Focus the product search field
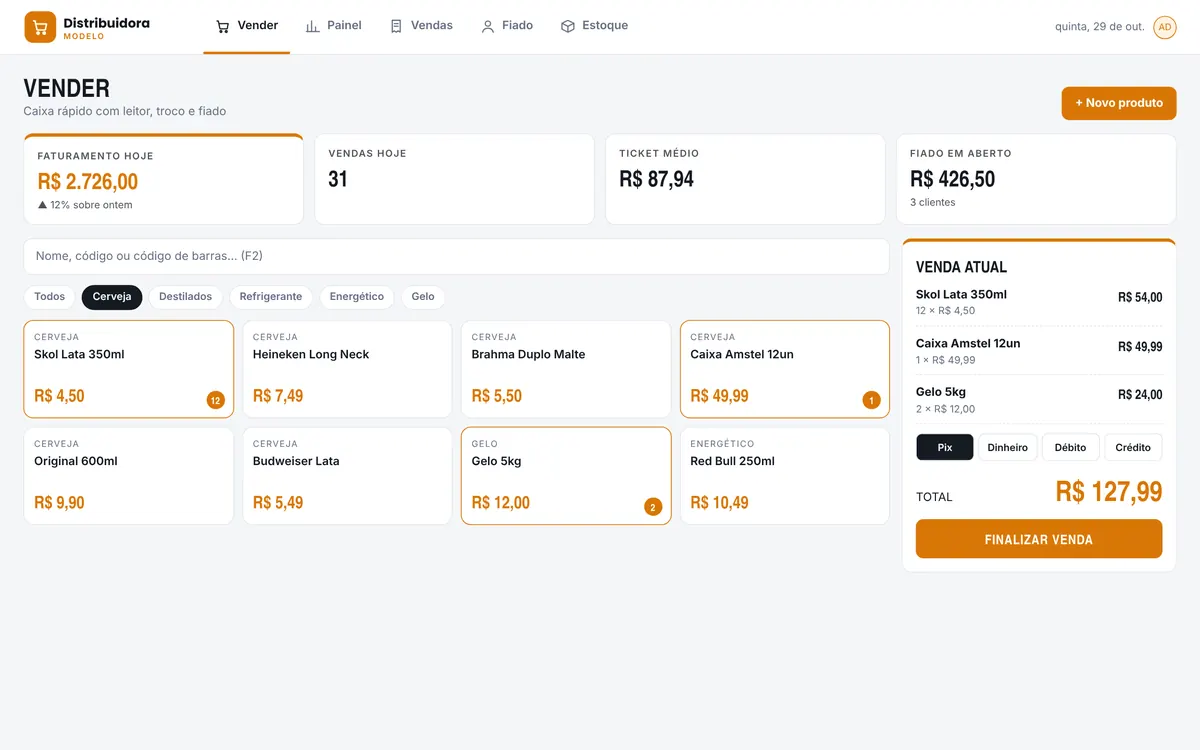This screenshot has width=1200, height=750. [x=456, y=256]
